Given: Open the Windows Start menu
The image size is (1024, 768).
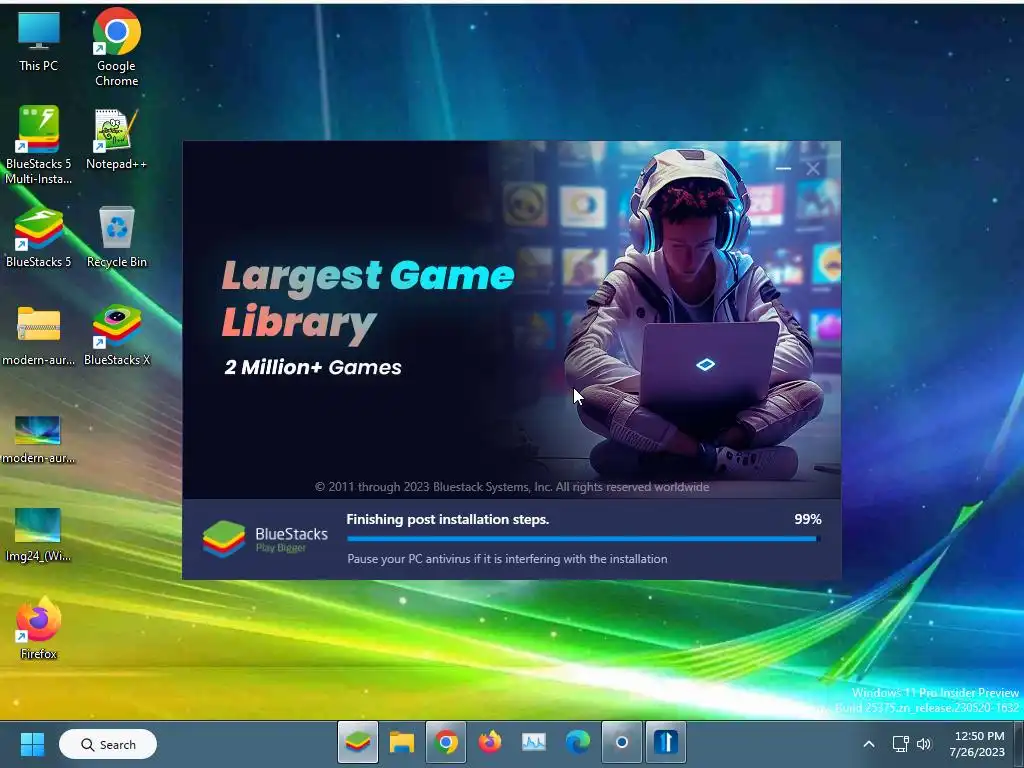Looking at the screenshot, I should click(x=32, y=744).
